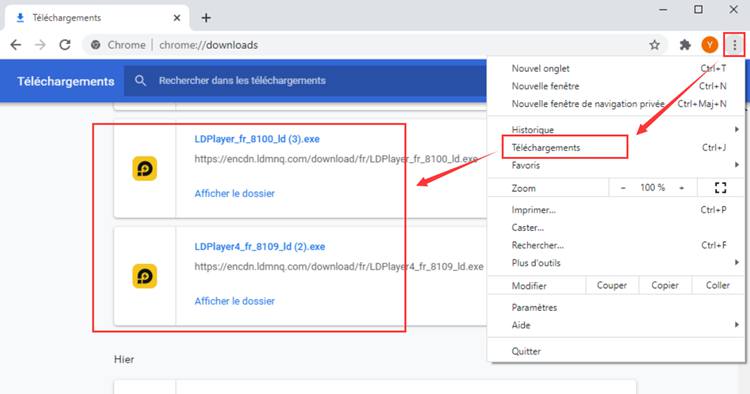Click the Modifier label in menu
This screenshot has width=750, height=394.
529,286
